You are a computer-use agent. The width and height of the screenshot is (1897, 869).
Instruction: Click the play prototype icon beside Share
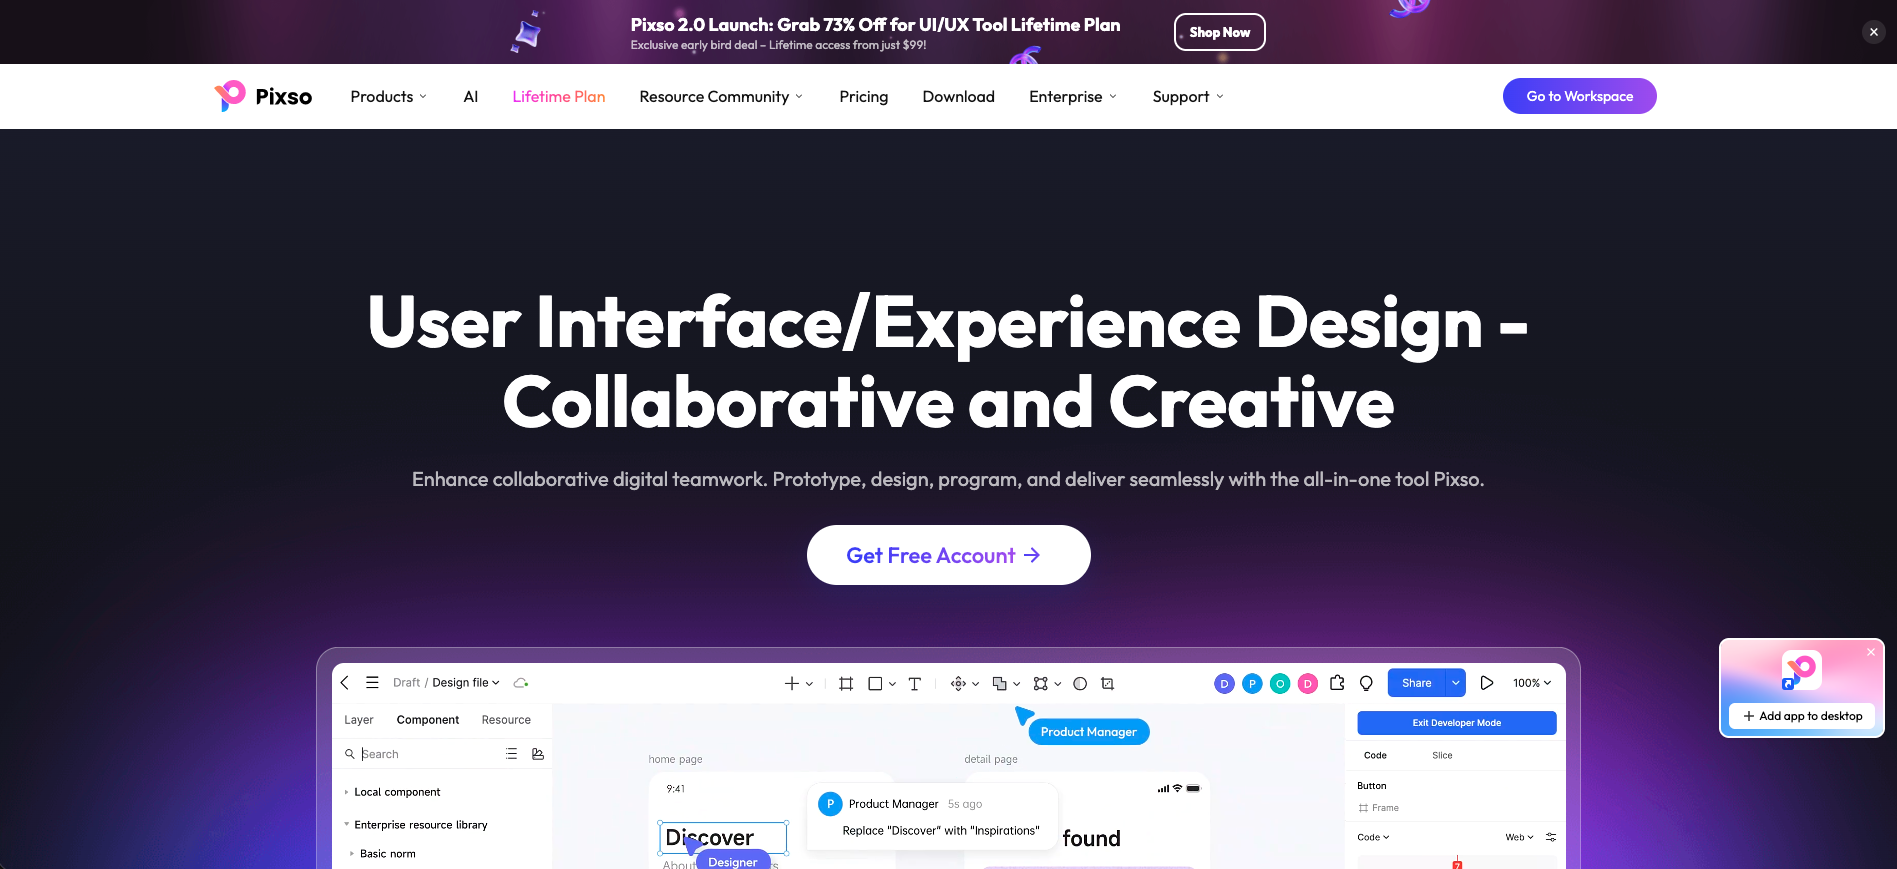click(1486, 683)
